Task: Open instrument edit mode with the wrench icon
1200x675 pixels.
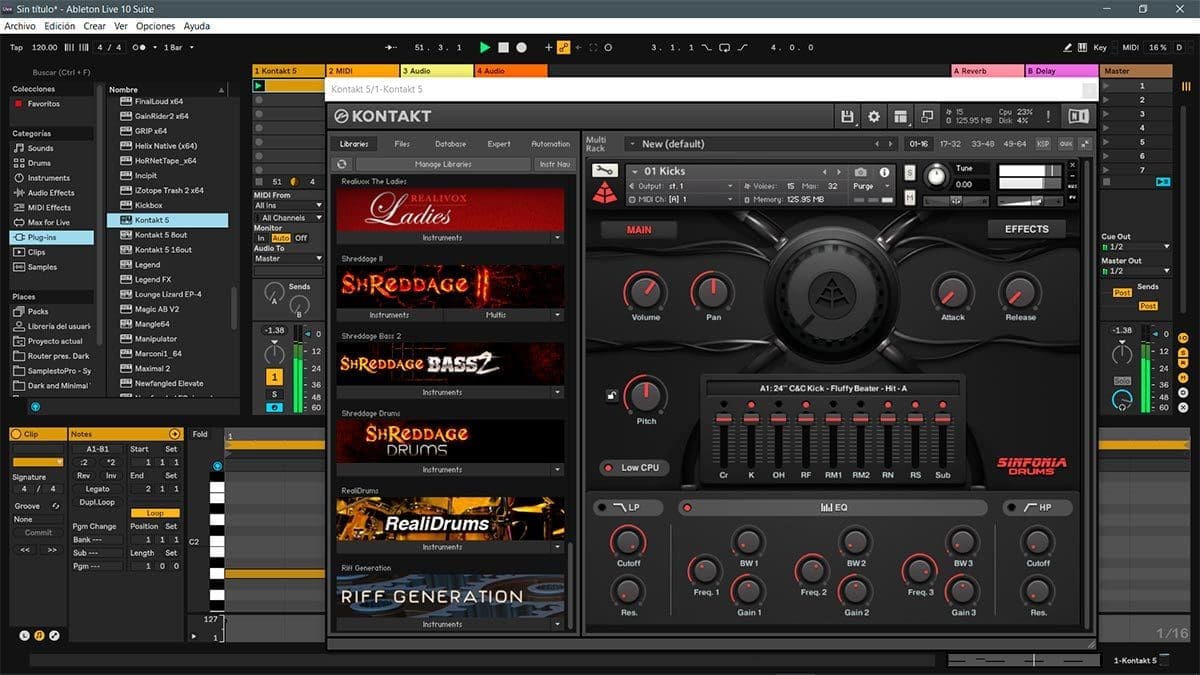Action: click(x=604, y=171)
